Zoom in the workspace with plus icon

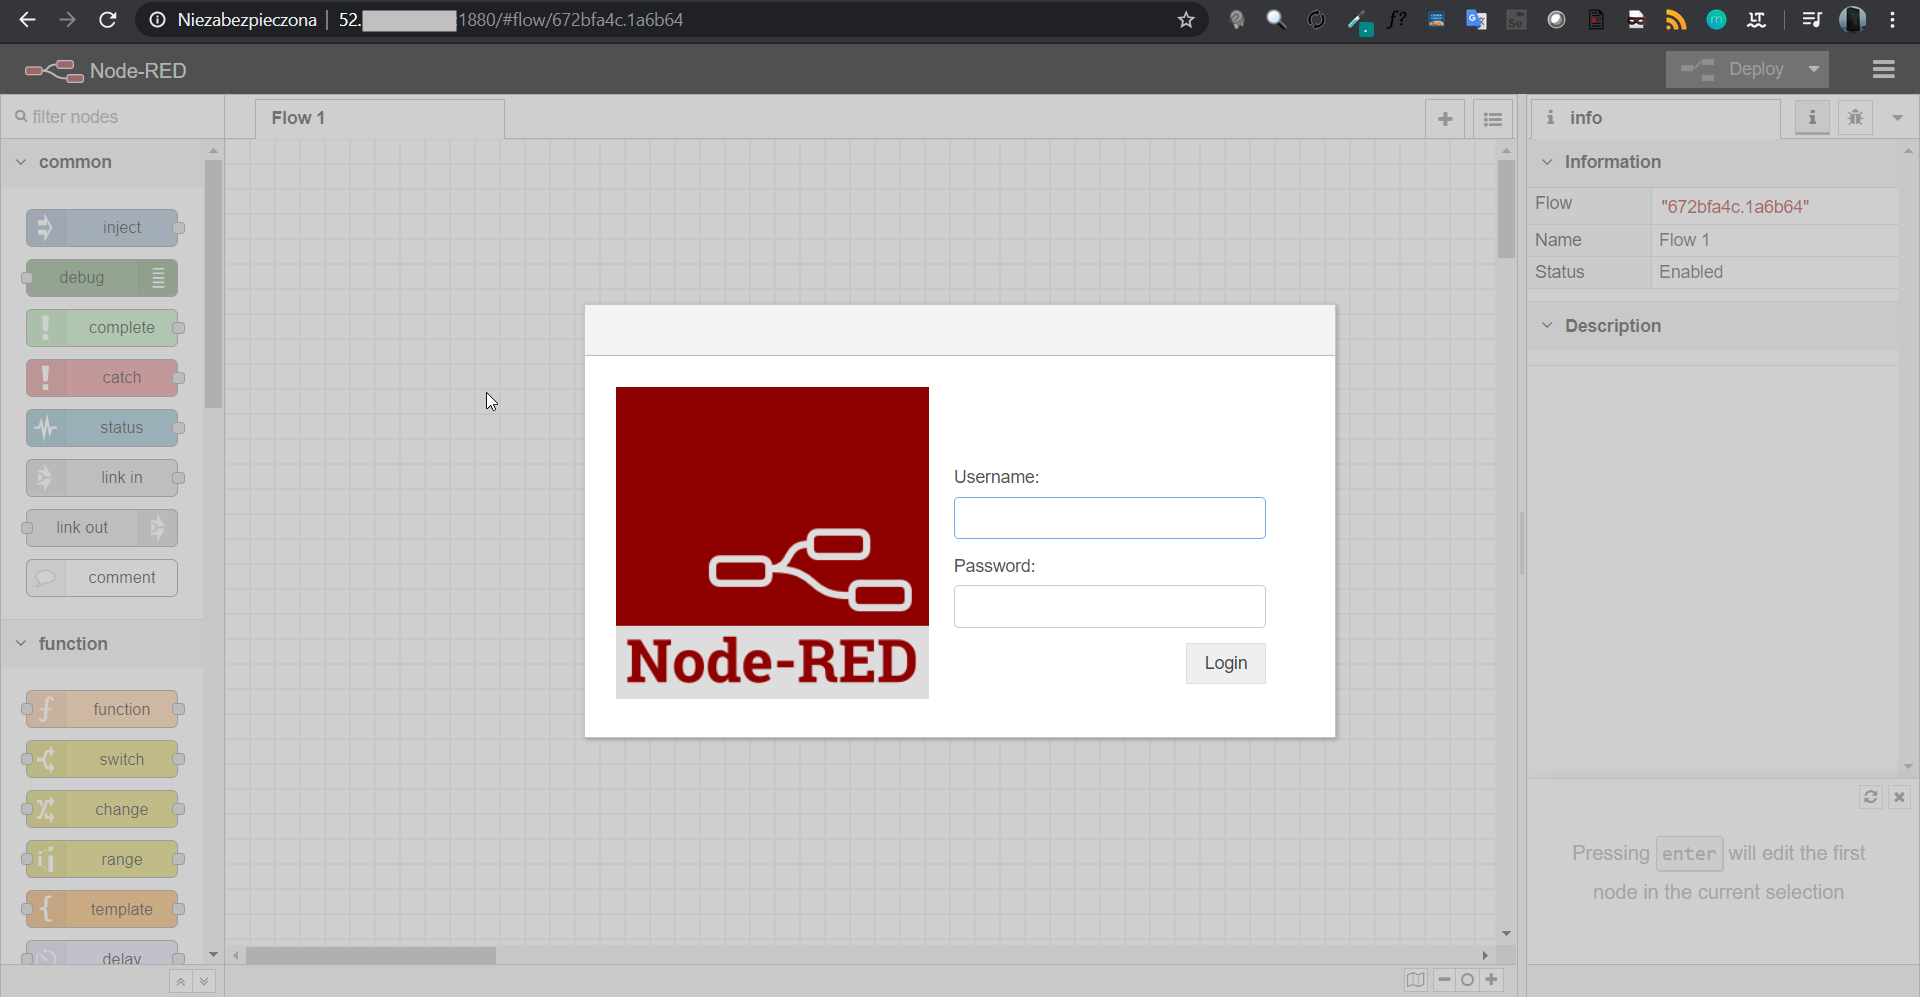tap(1491, 980)
